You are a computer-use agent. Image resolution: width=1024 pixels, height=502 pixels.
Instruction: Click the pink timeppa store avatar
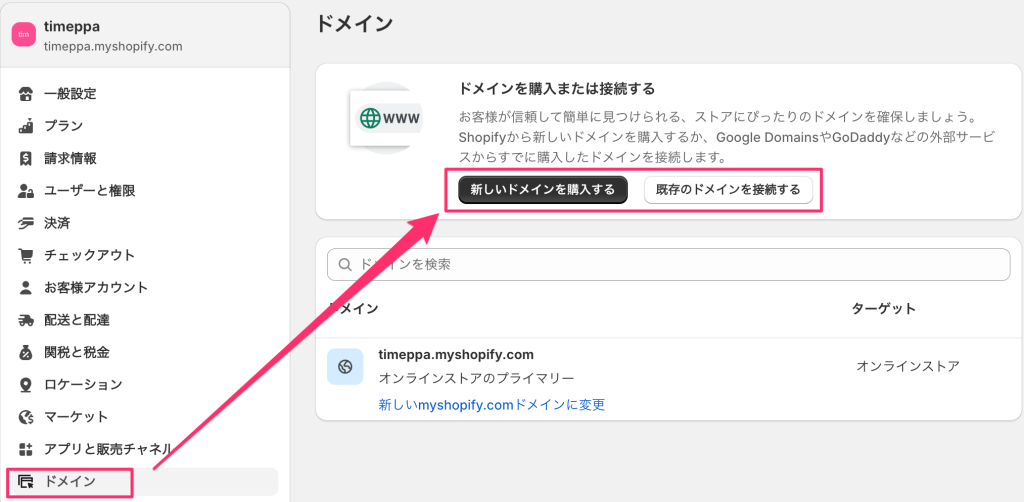tap(24, 35)
